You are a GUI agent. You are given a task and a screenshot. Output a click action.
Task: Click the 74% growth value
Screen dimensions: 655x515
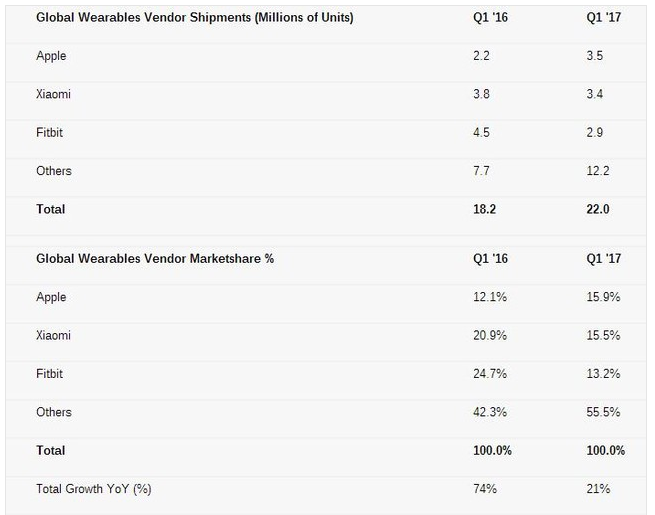485,489
